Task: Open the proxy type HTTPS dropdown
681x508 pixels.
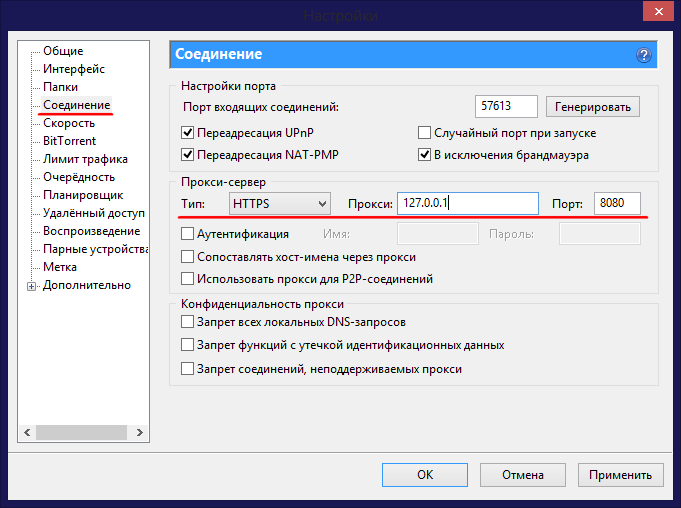Action: click(x=279, y=204)
